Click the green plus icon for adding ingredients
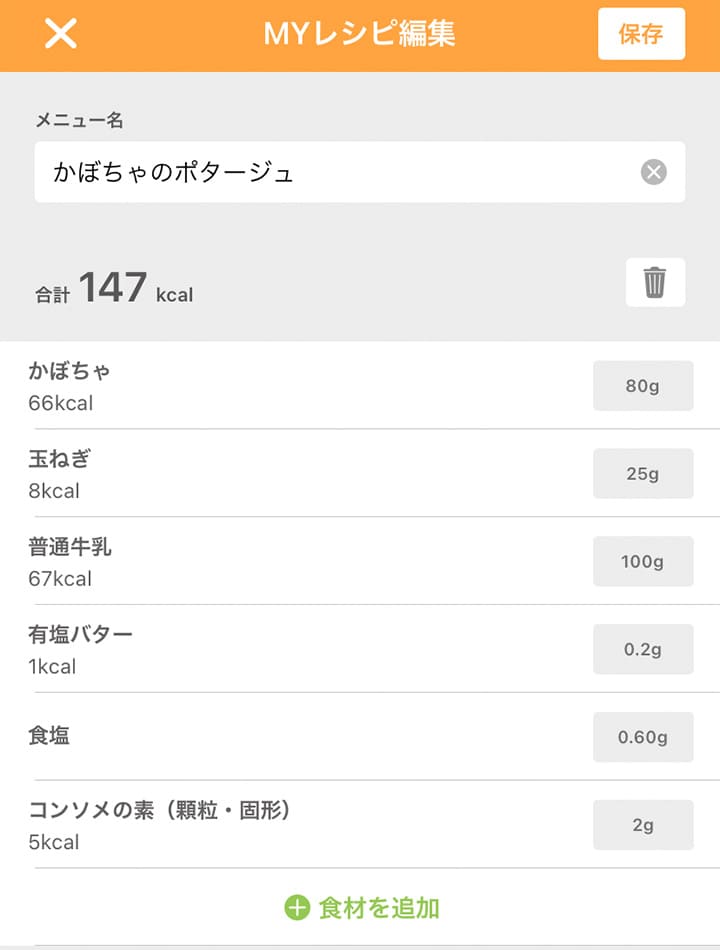This screenshot has width=720, height=950. [297, 908]
